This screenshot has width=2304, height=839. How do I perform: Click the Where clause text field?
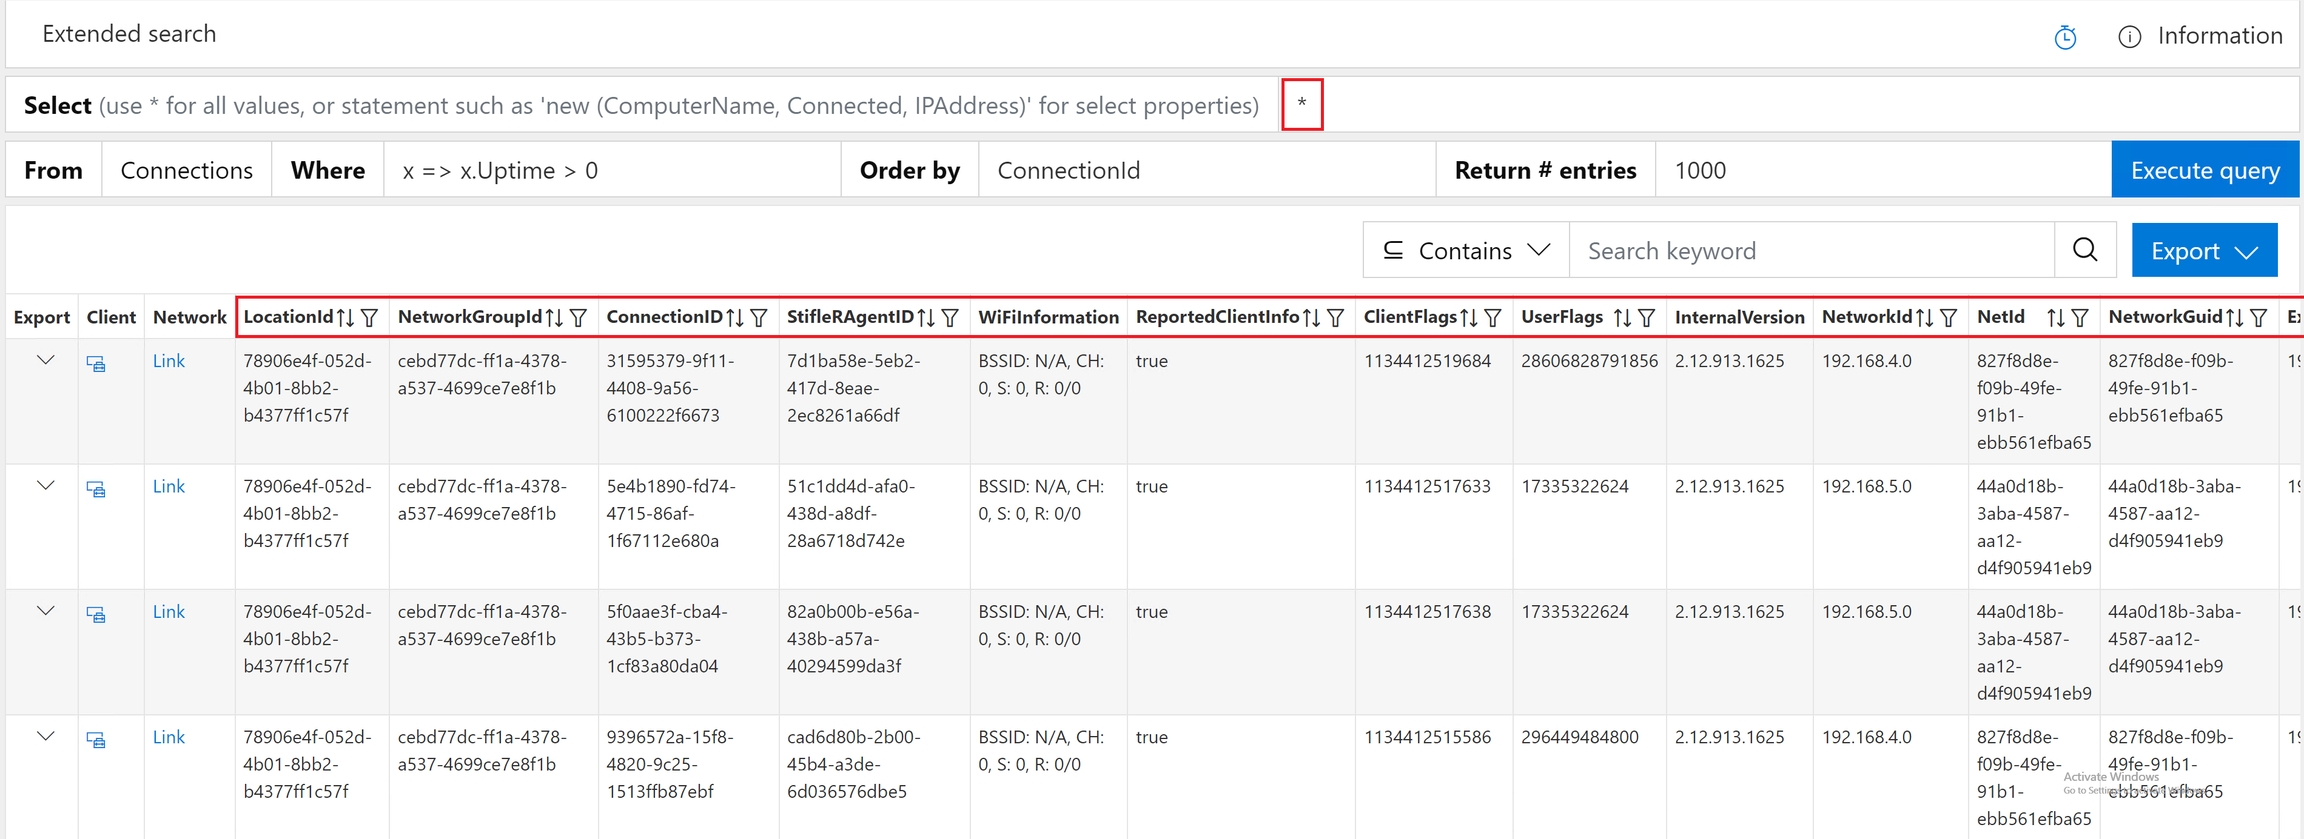(610, 170)
